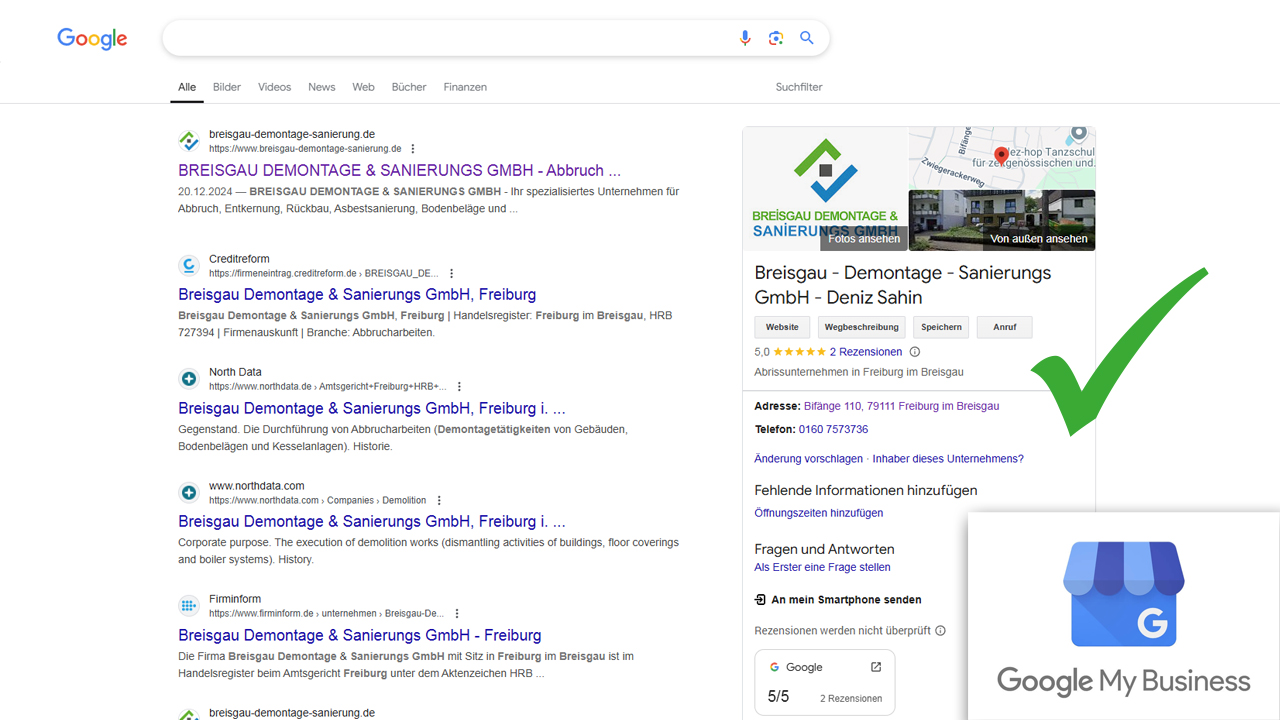Viewport: 1280px width, 720px height.
Task: Open the Öffnungszeiten hinzufügen link
Action: [x=818, y=513]
